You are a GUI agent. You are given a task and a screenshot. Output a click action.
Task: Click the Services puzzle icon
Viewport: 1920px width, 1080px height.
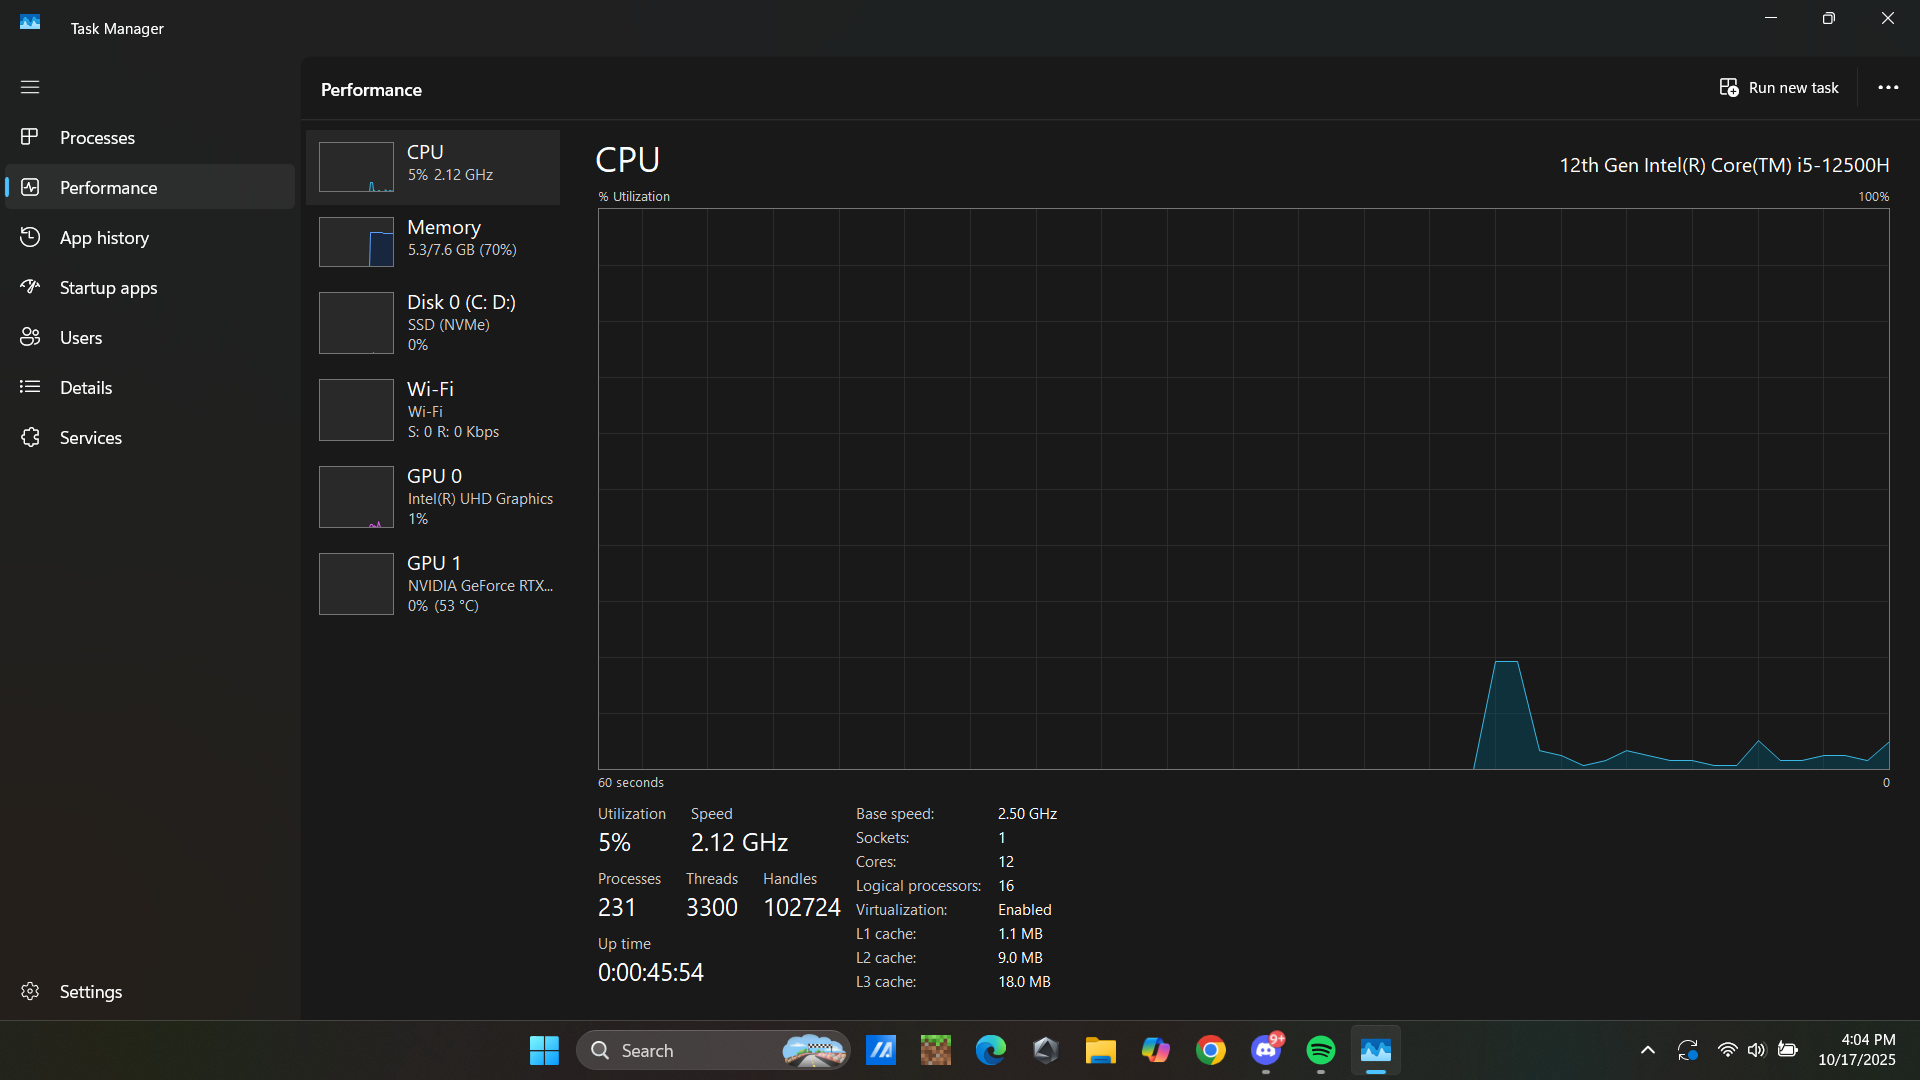[30, 437]
